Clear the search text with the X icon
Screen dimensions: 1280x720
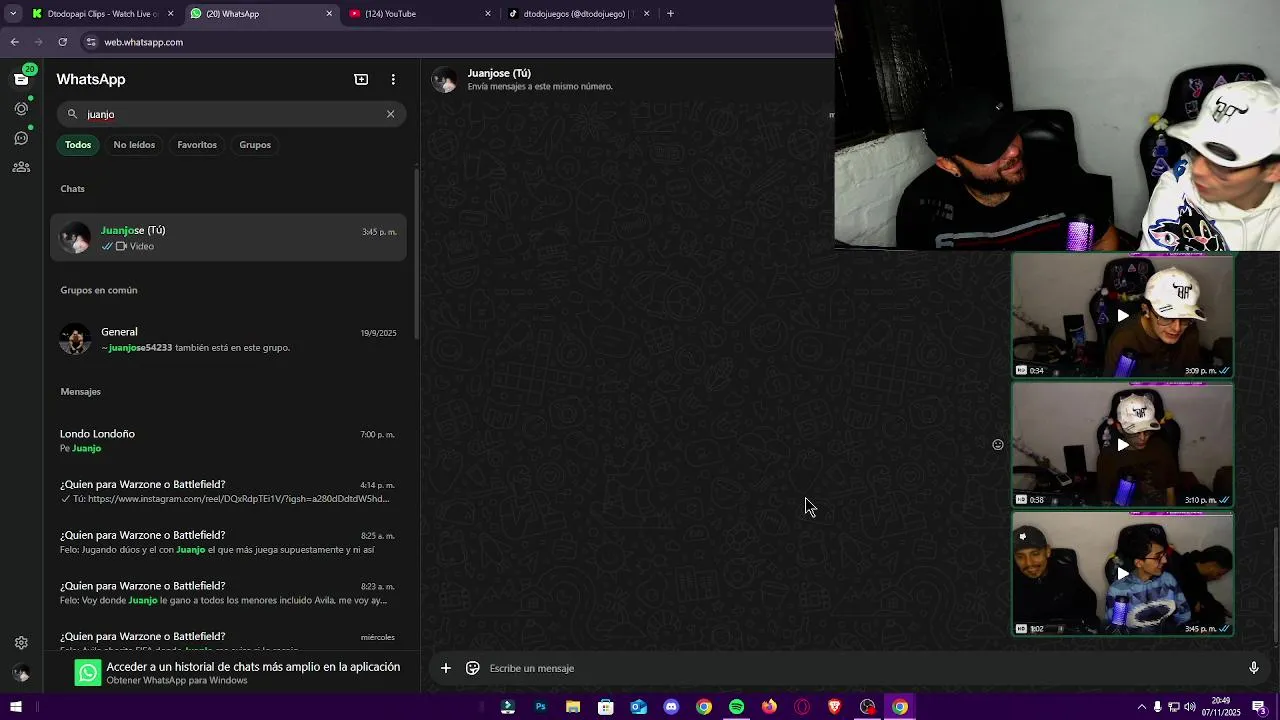(390, 114)
